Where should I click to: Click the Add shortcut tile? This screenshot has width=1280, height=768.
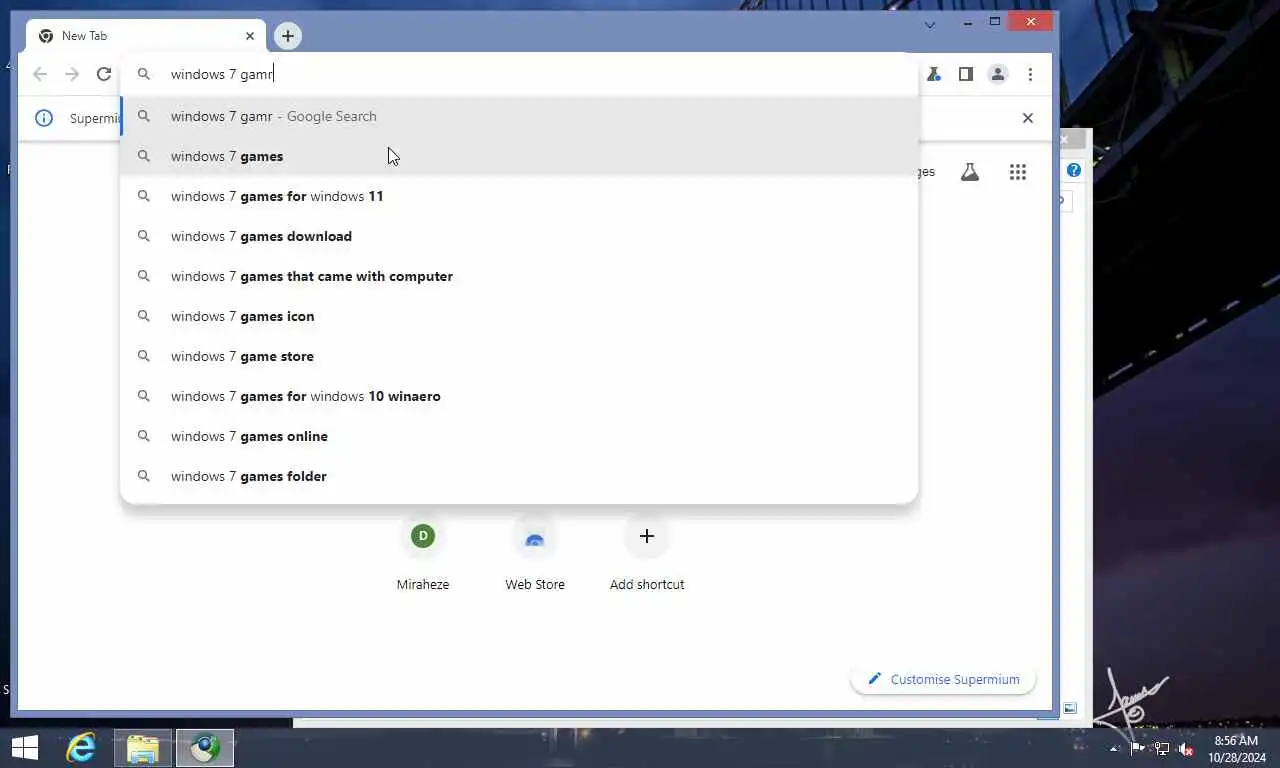click(x=647, y=553)
